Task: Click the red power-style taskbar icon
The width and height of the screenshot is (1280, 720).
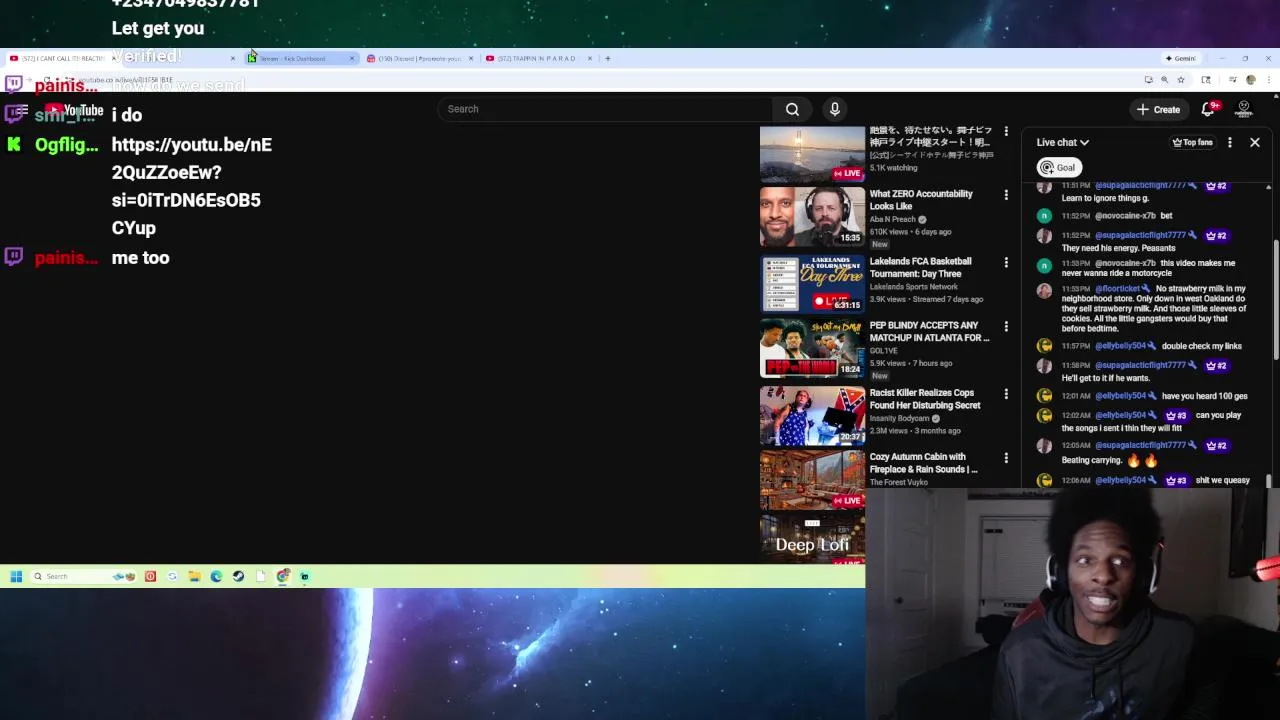Action: [150, 576]
